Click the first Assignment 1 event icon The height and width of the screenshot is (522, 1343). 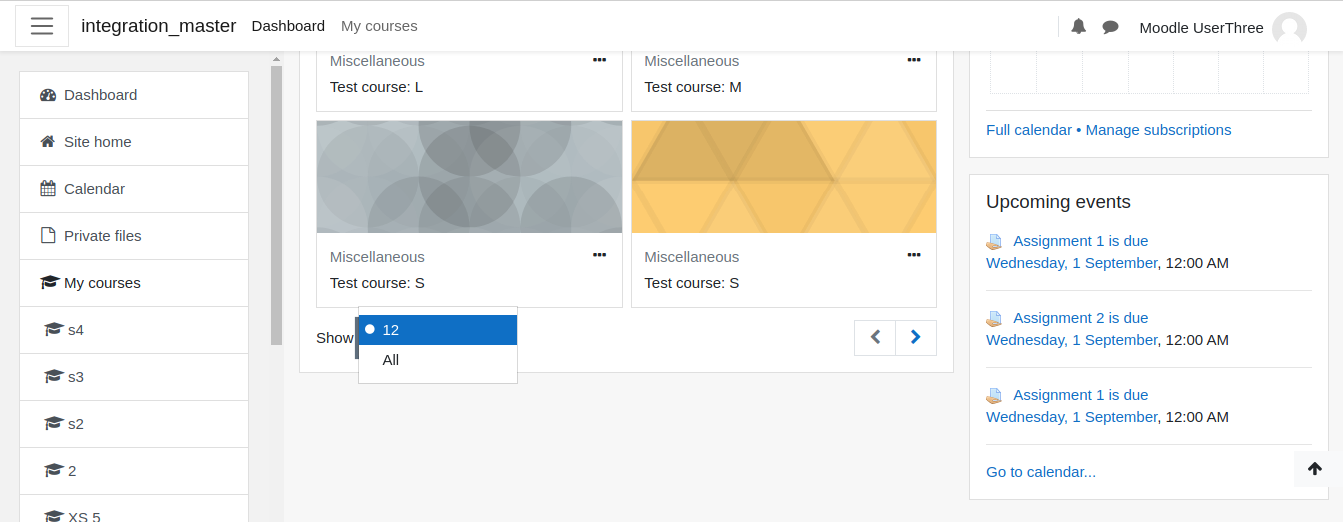point(994,242)
